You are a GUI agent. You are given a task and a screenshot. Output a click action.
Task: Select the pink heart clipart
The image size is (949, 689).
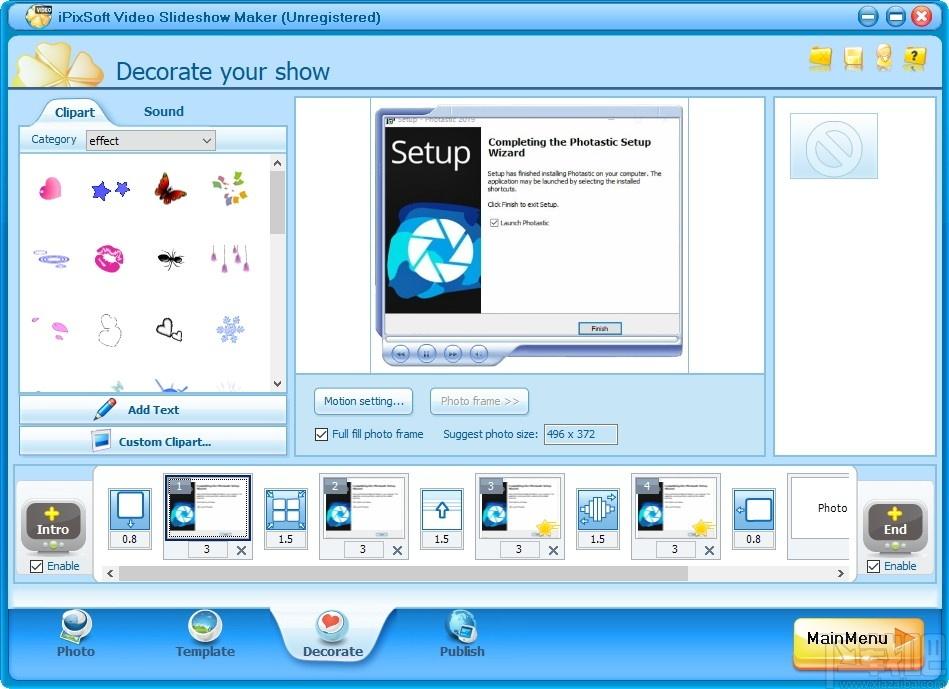[50, 188]
